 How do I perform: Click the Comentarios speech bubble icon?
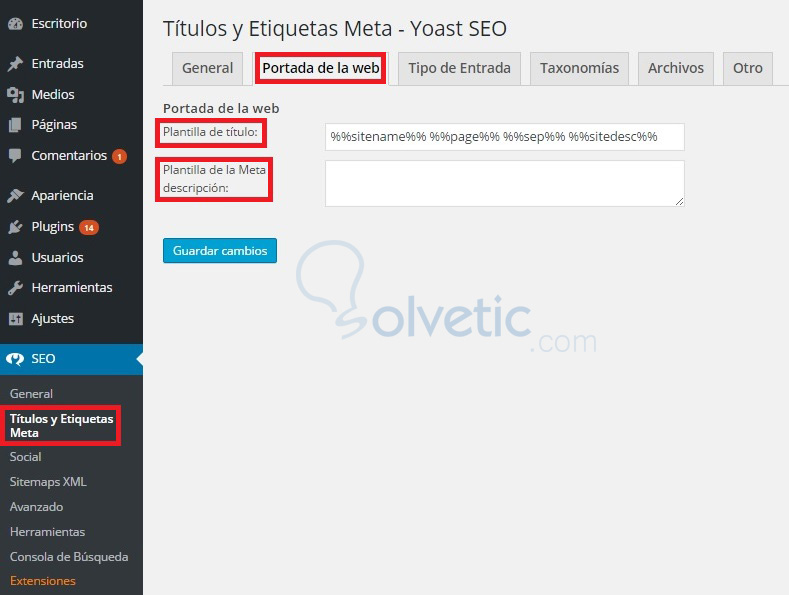click(x=16, y=156)
